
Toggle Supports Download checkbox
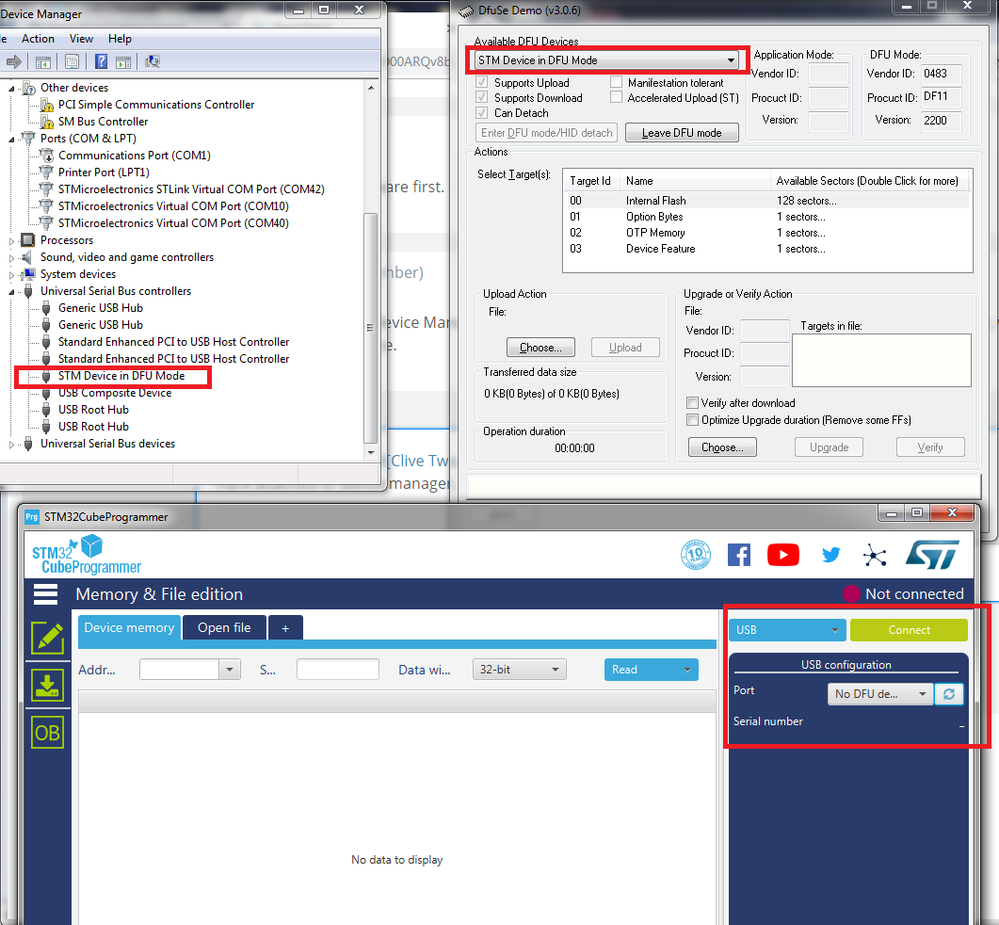tap(482, 97)
